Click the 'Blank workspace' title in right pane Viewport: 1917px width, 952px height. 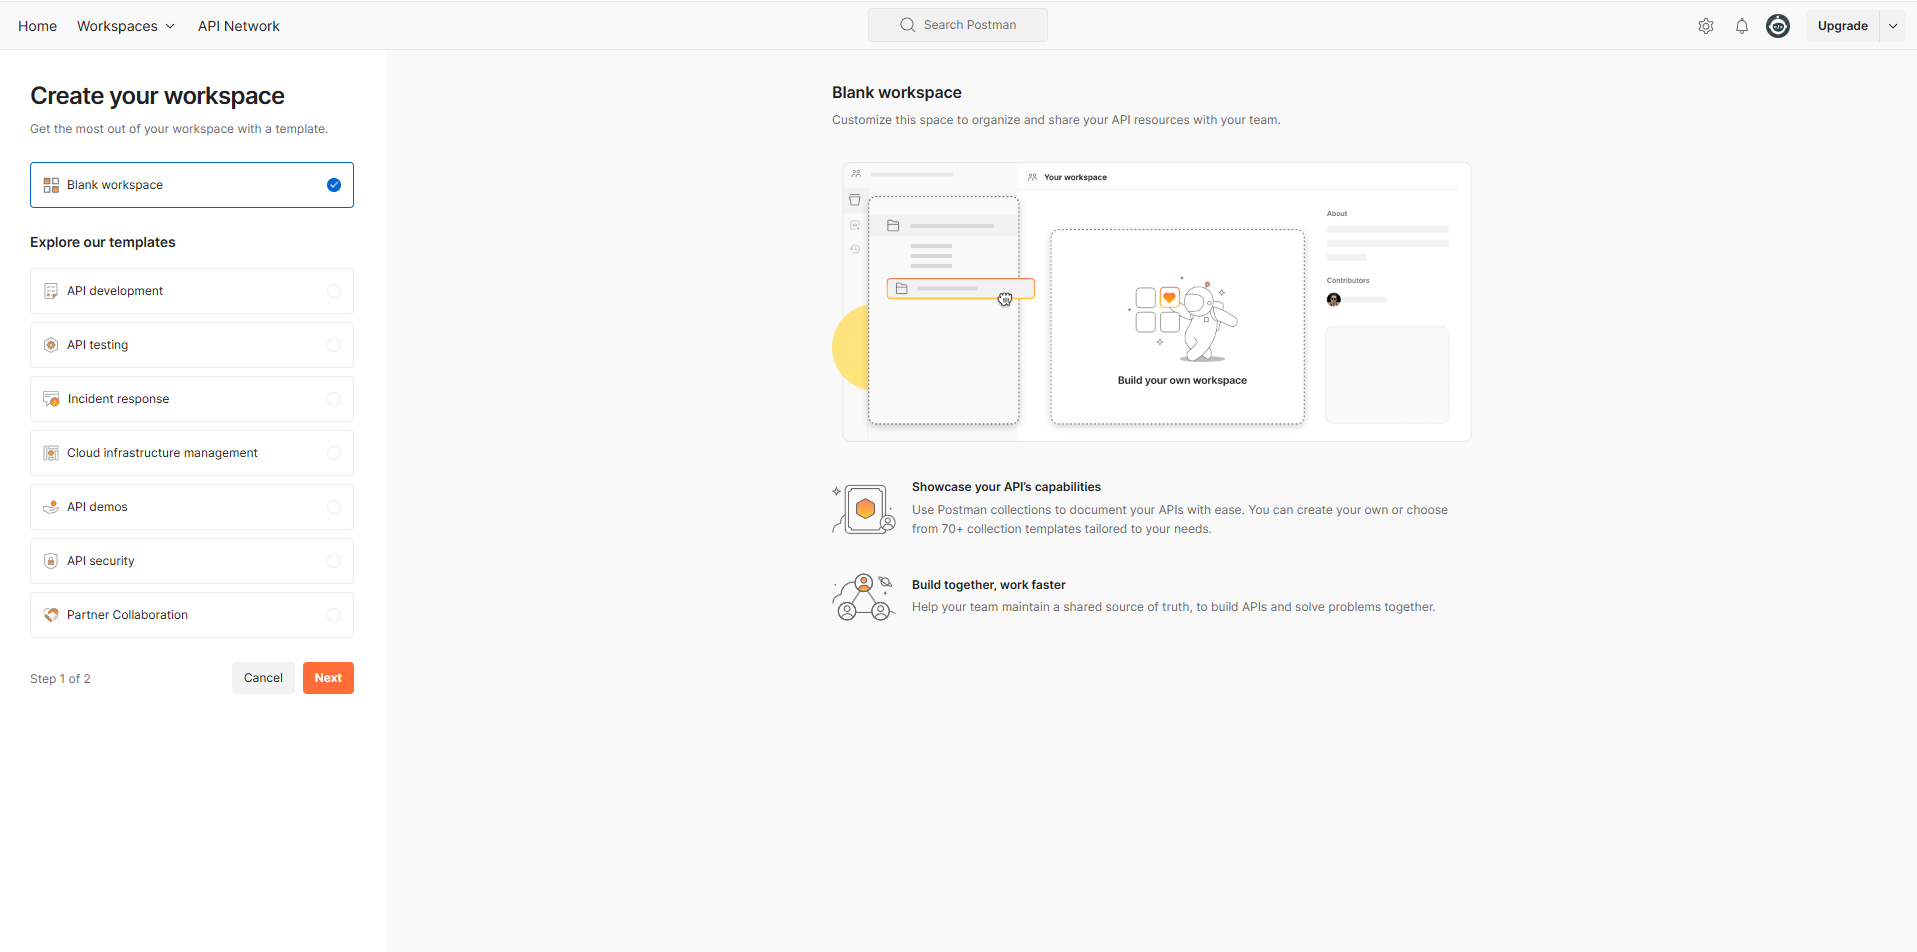[x=897, y=92]
